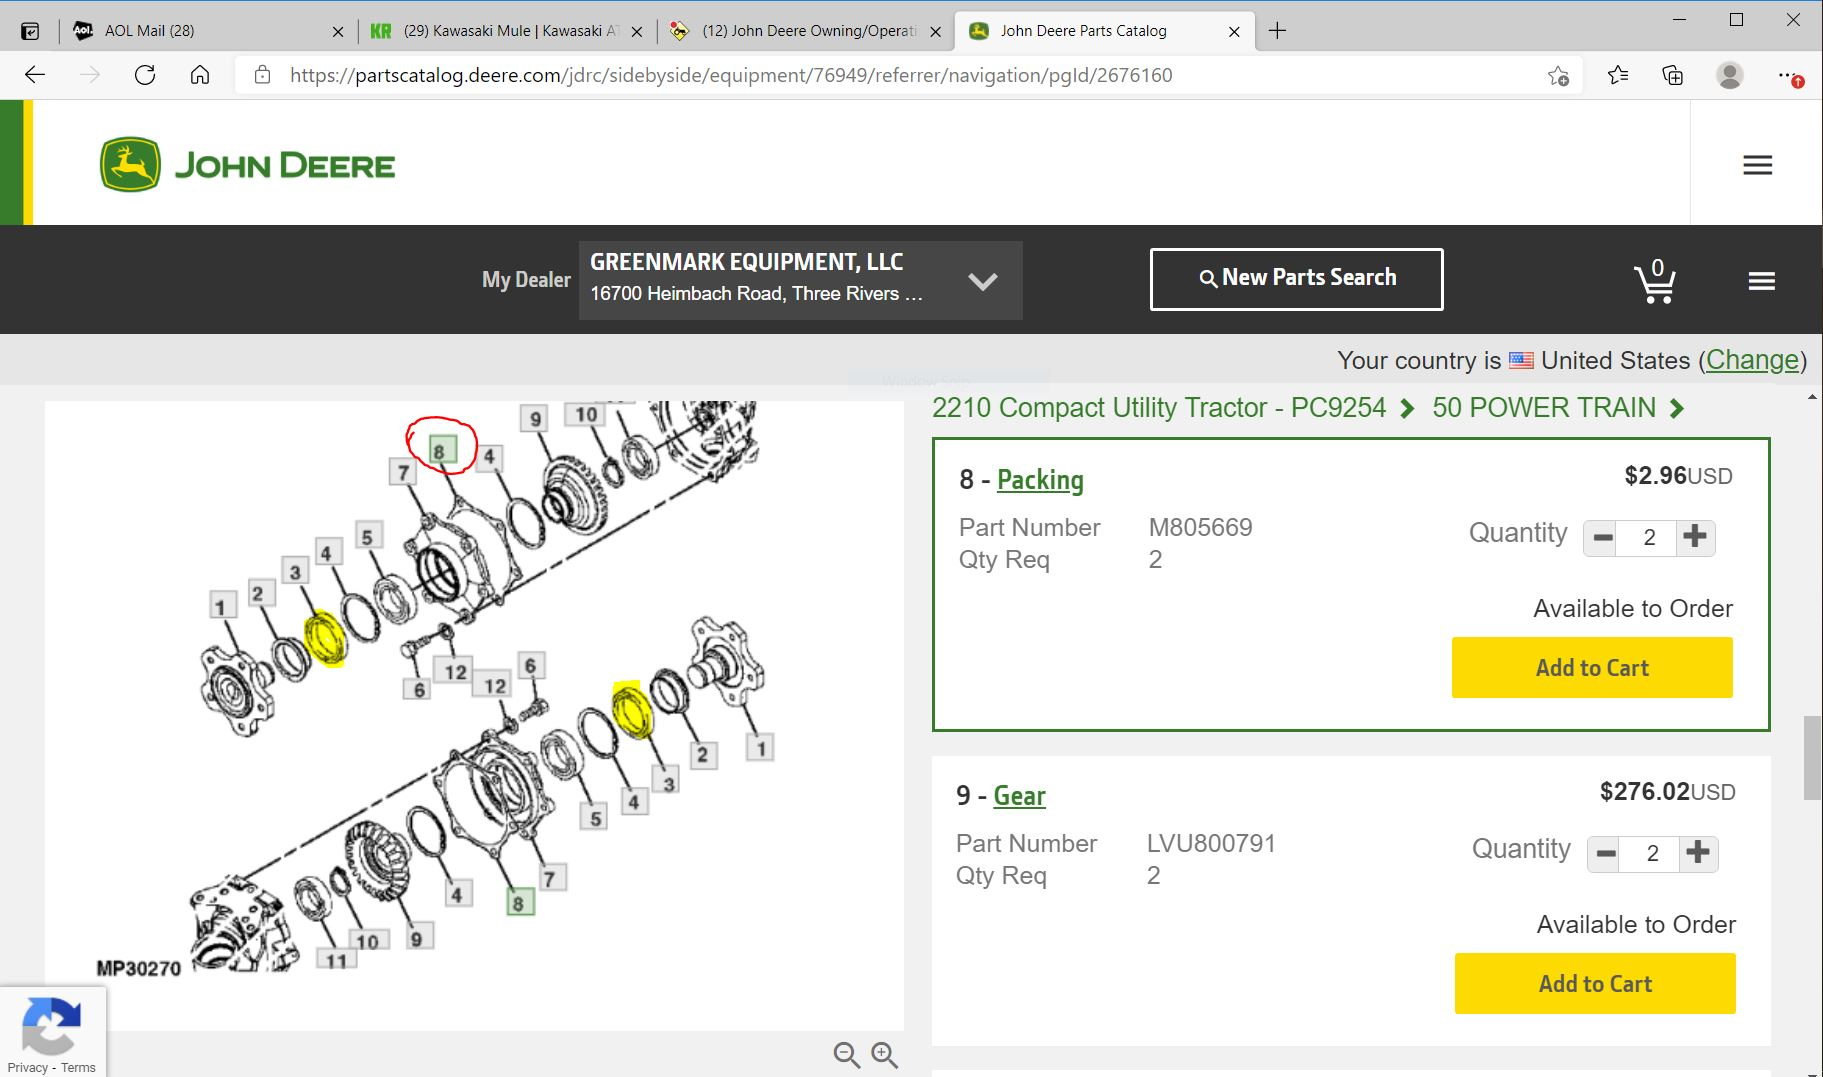The image size is (1823, 1077).
Task: Open the Packing part link
Action: (x=1040, y=480)
